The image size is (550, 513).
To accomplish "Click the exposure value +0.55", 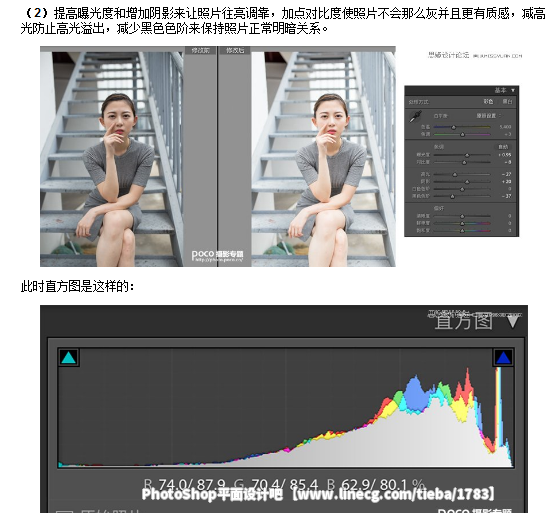I will (504, 155).
